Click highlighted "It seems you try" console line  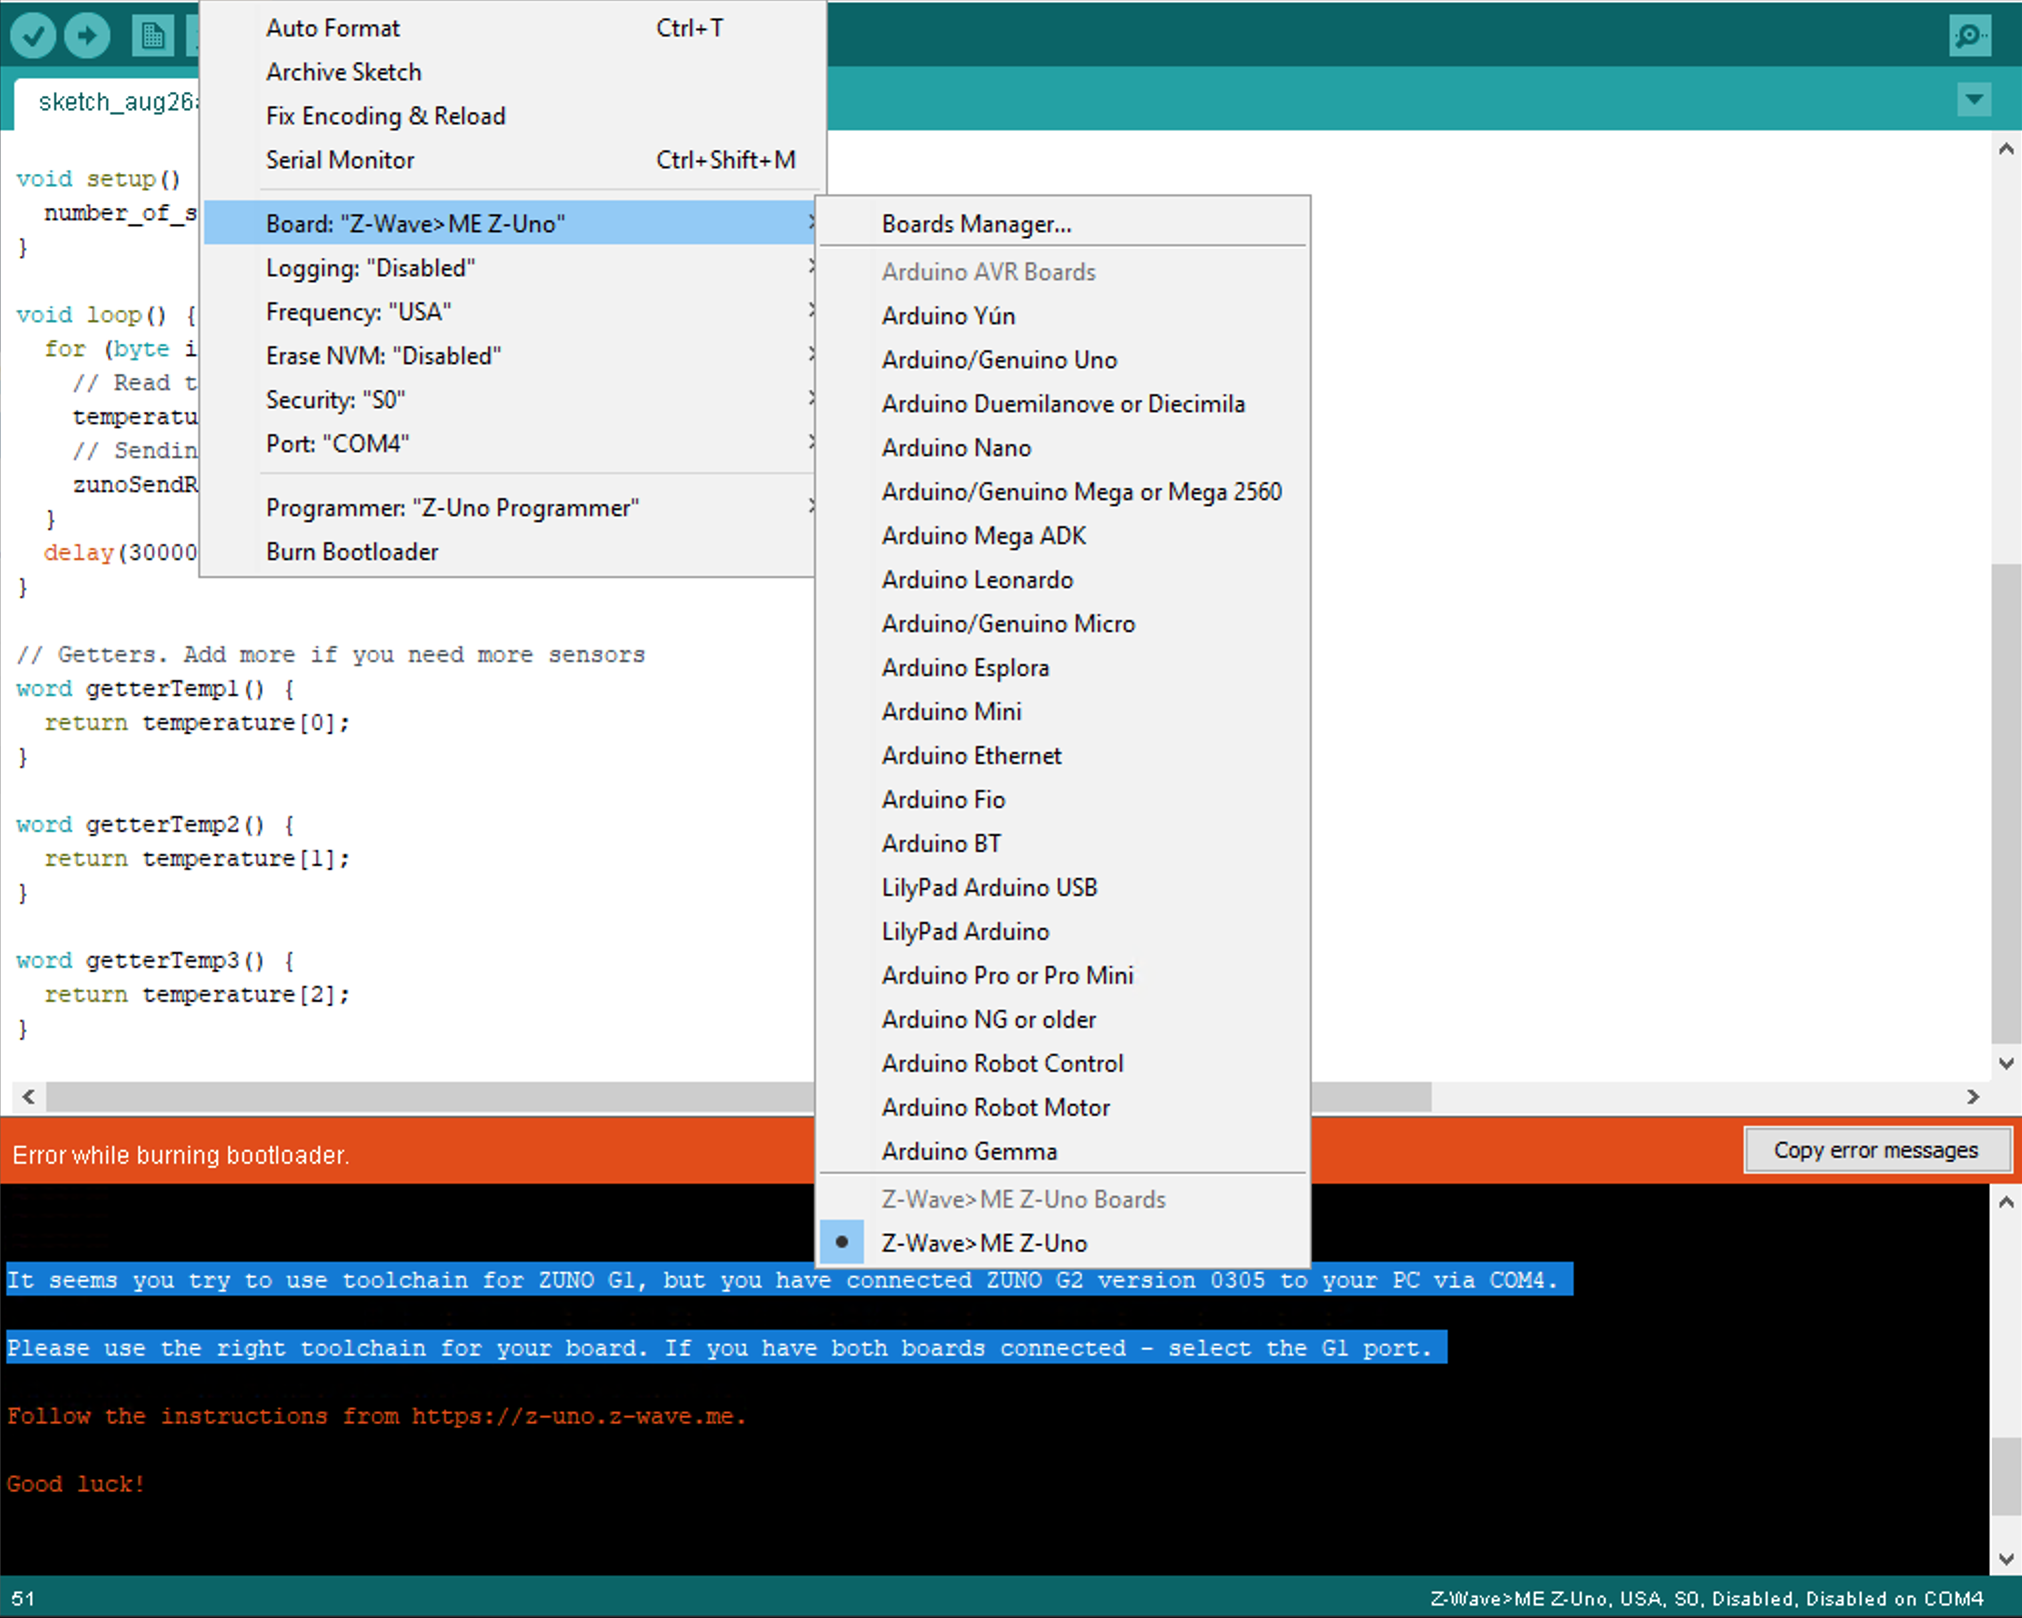pos(789,1280)
